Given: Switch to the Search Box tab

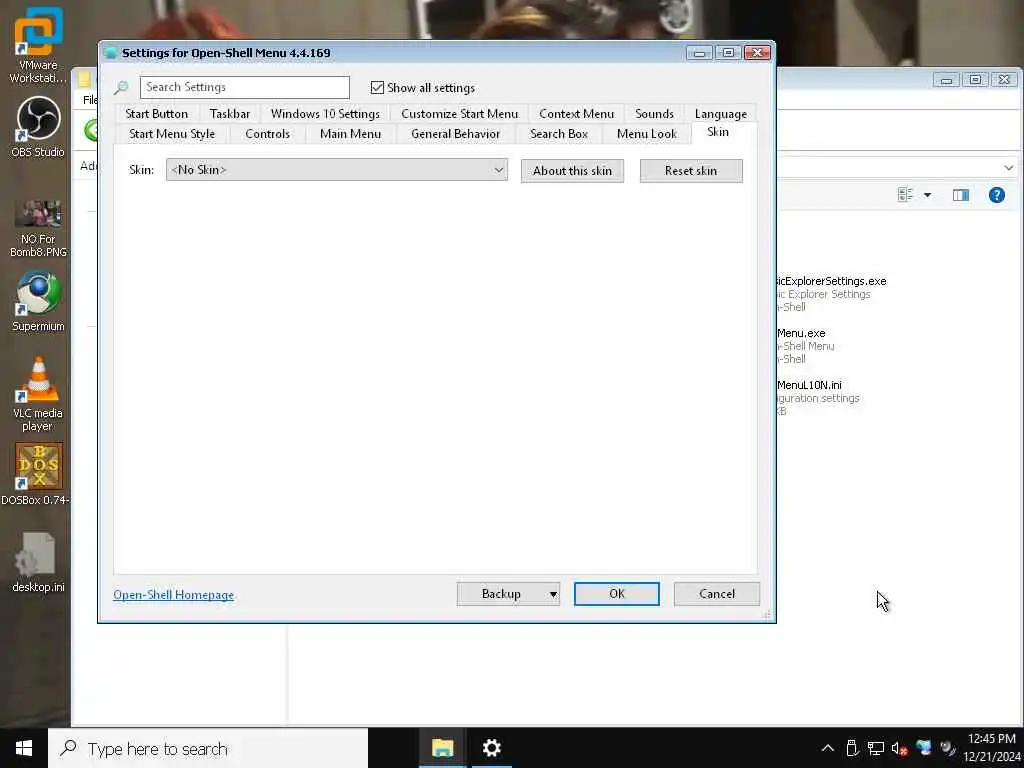Looking at the screenshot, I should [x=559, y=134].
